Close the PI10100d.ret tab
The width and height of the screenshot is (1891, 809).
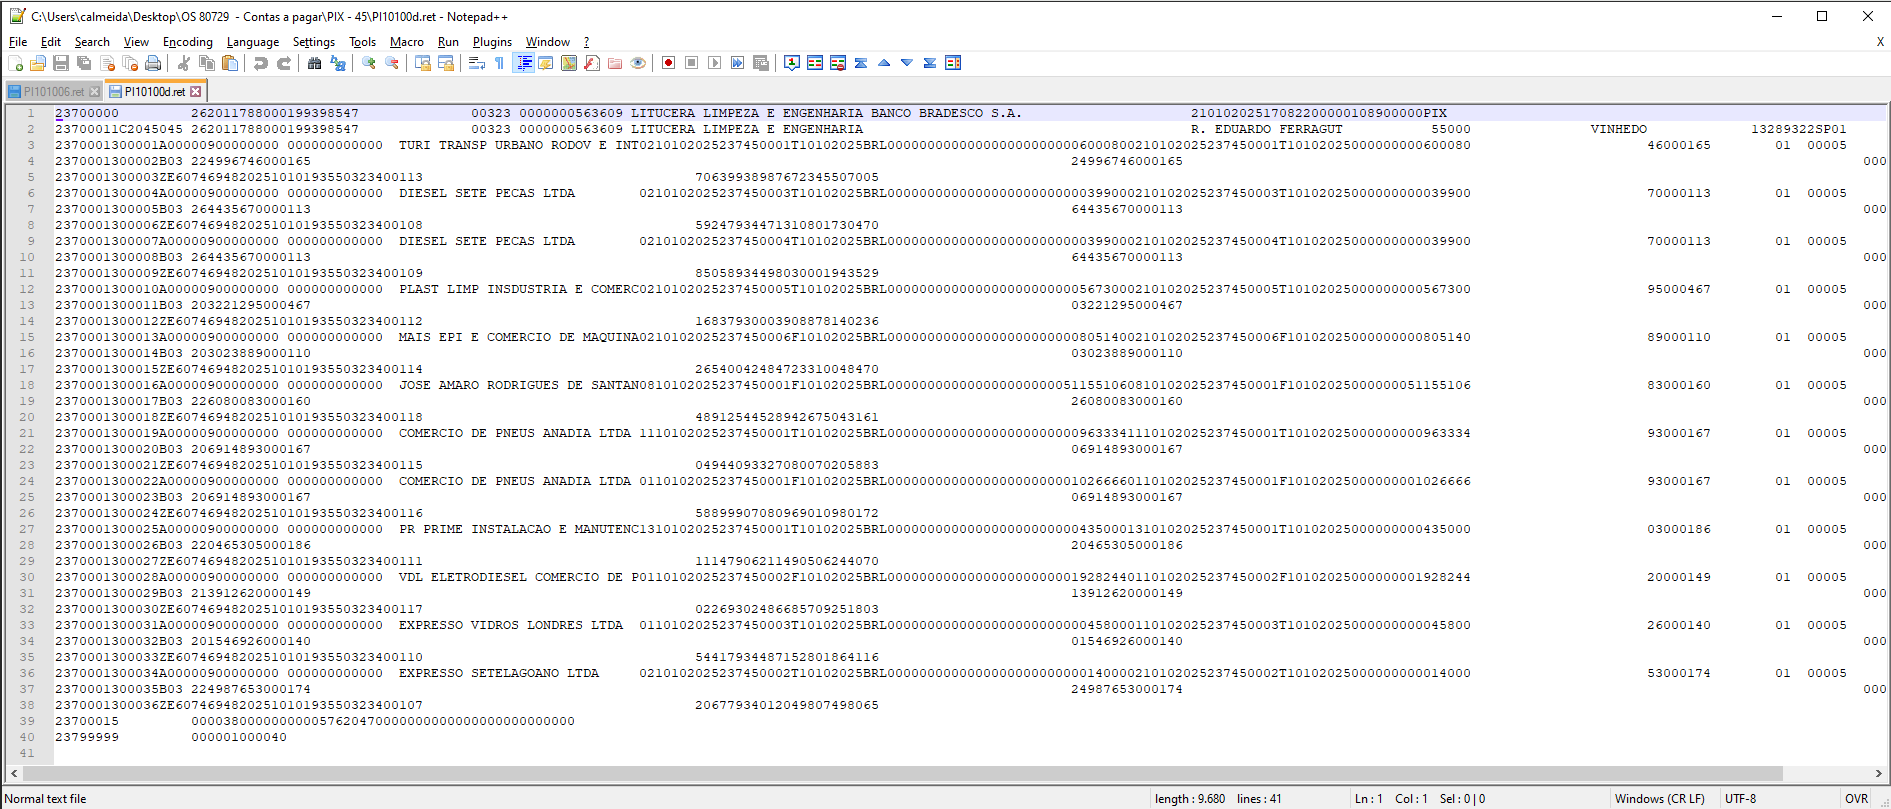coord(196,92)
